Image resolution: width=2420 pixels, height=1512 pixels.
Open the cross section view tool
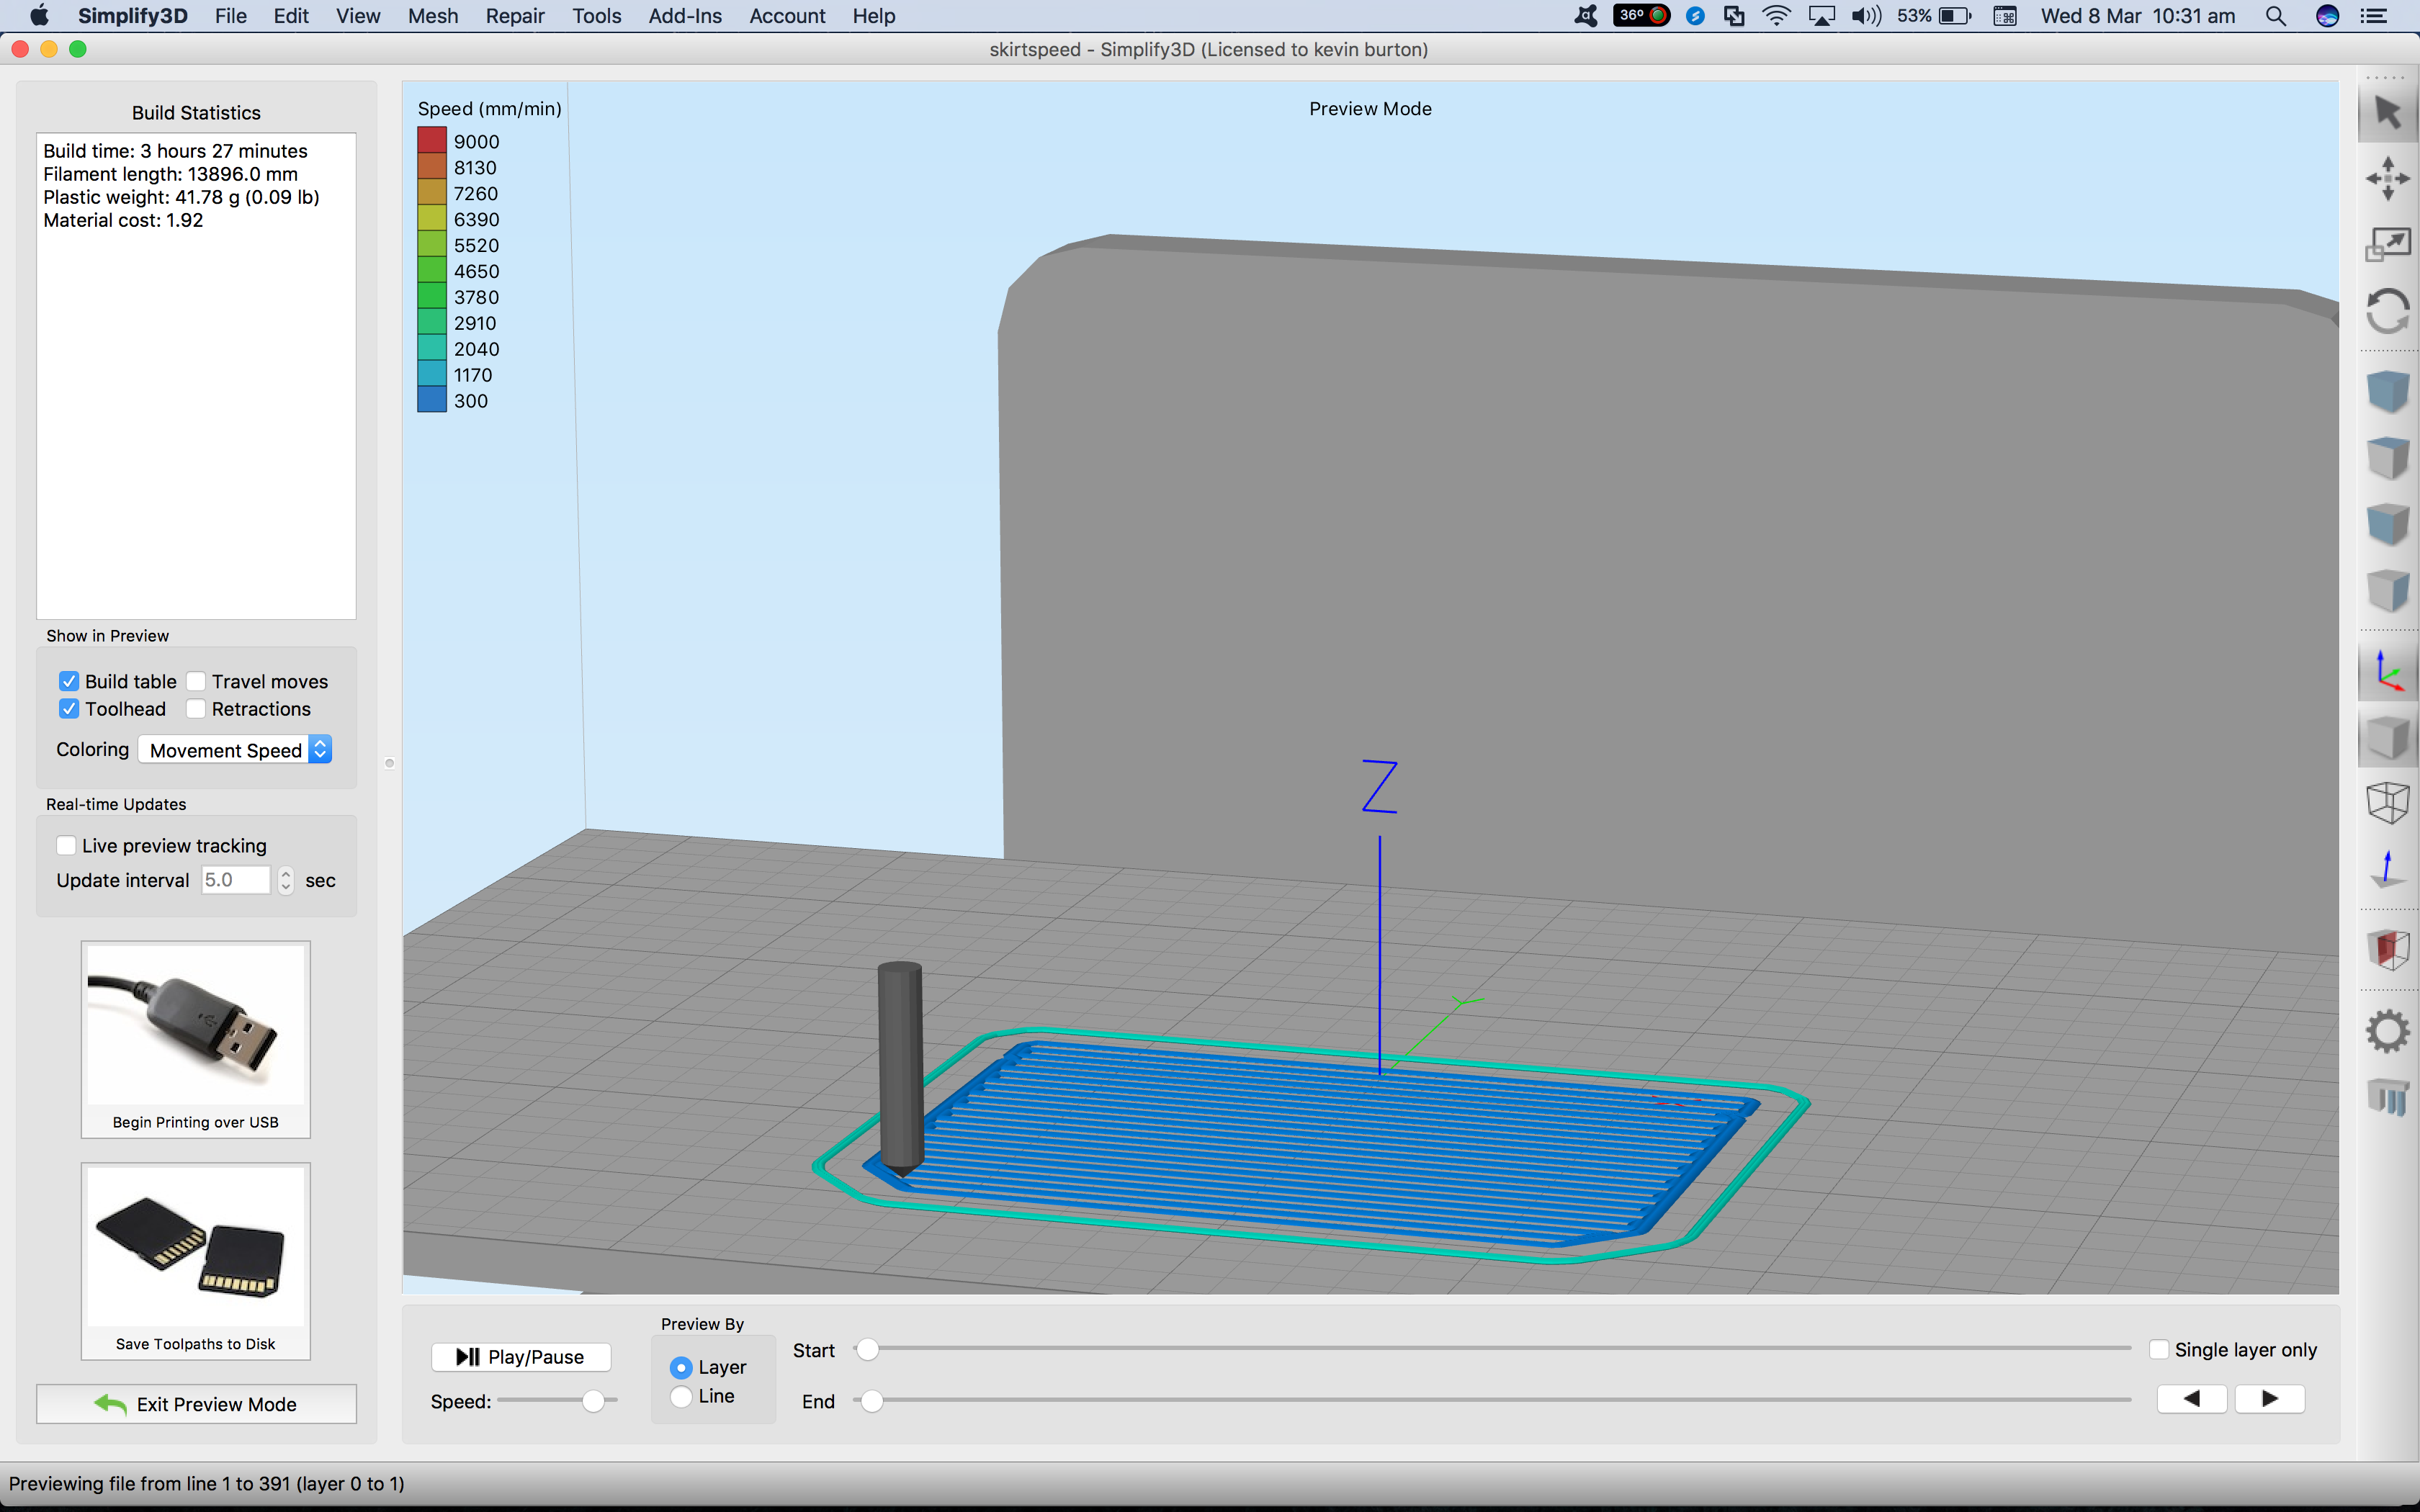pos(2388,949)
